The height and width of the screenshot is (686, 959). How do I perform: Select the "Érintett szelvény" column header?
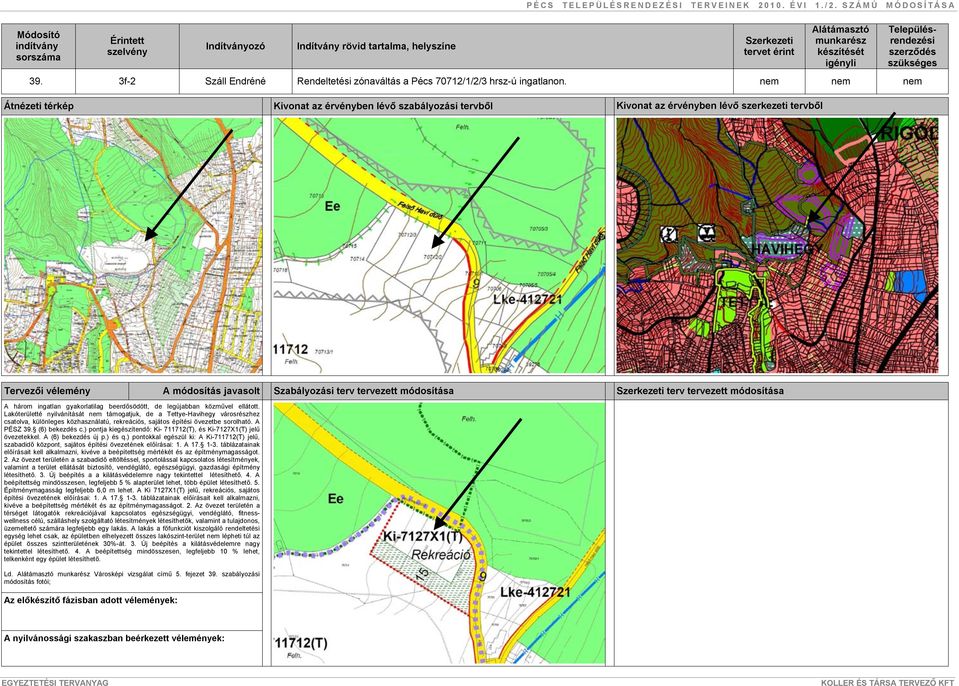pos(127,46)
